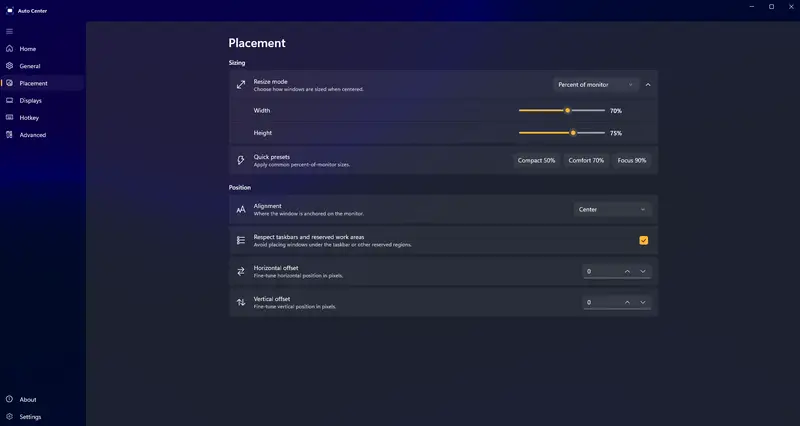Click the Placement sidebar icon

click(9, 83)
